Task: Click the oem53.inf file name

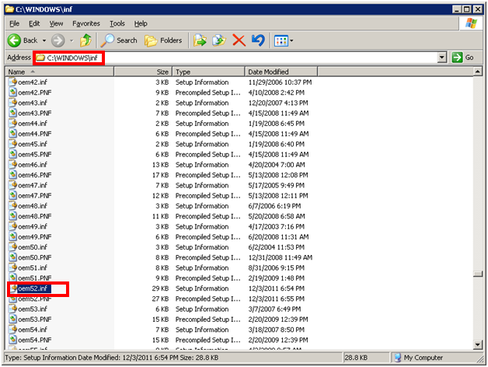Action: [33, 309]
